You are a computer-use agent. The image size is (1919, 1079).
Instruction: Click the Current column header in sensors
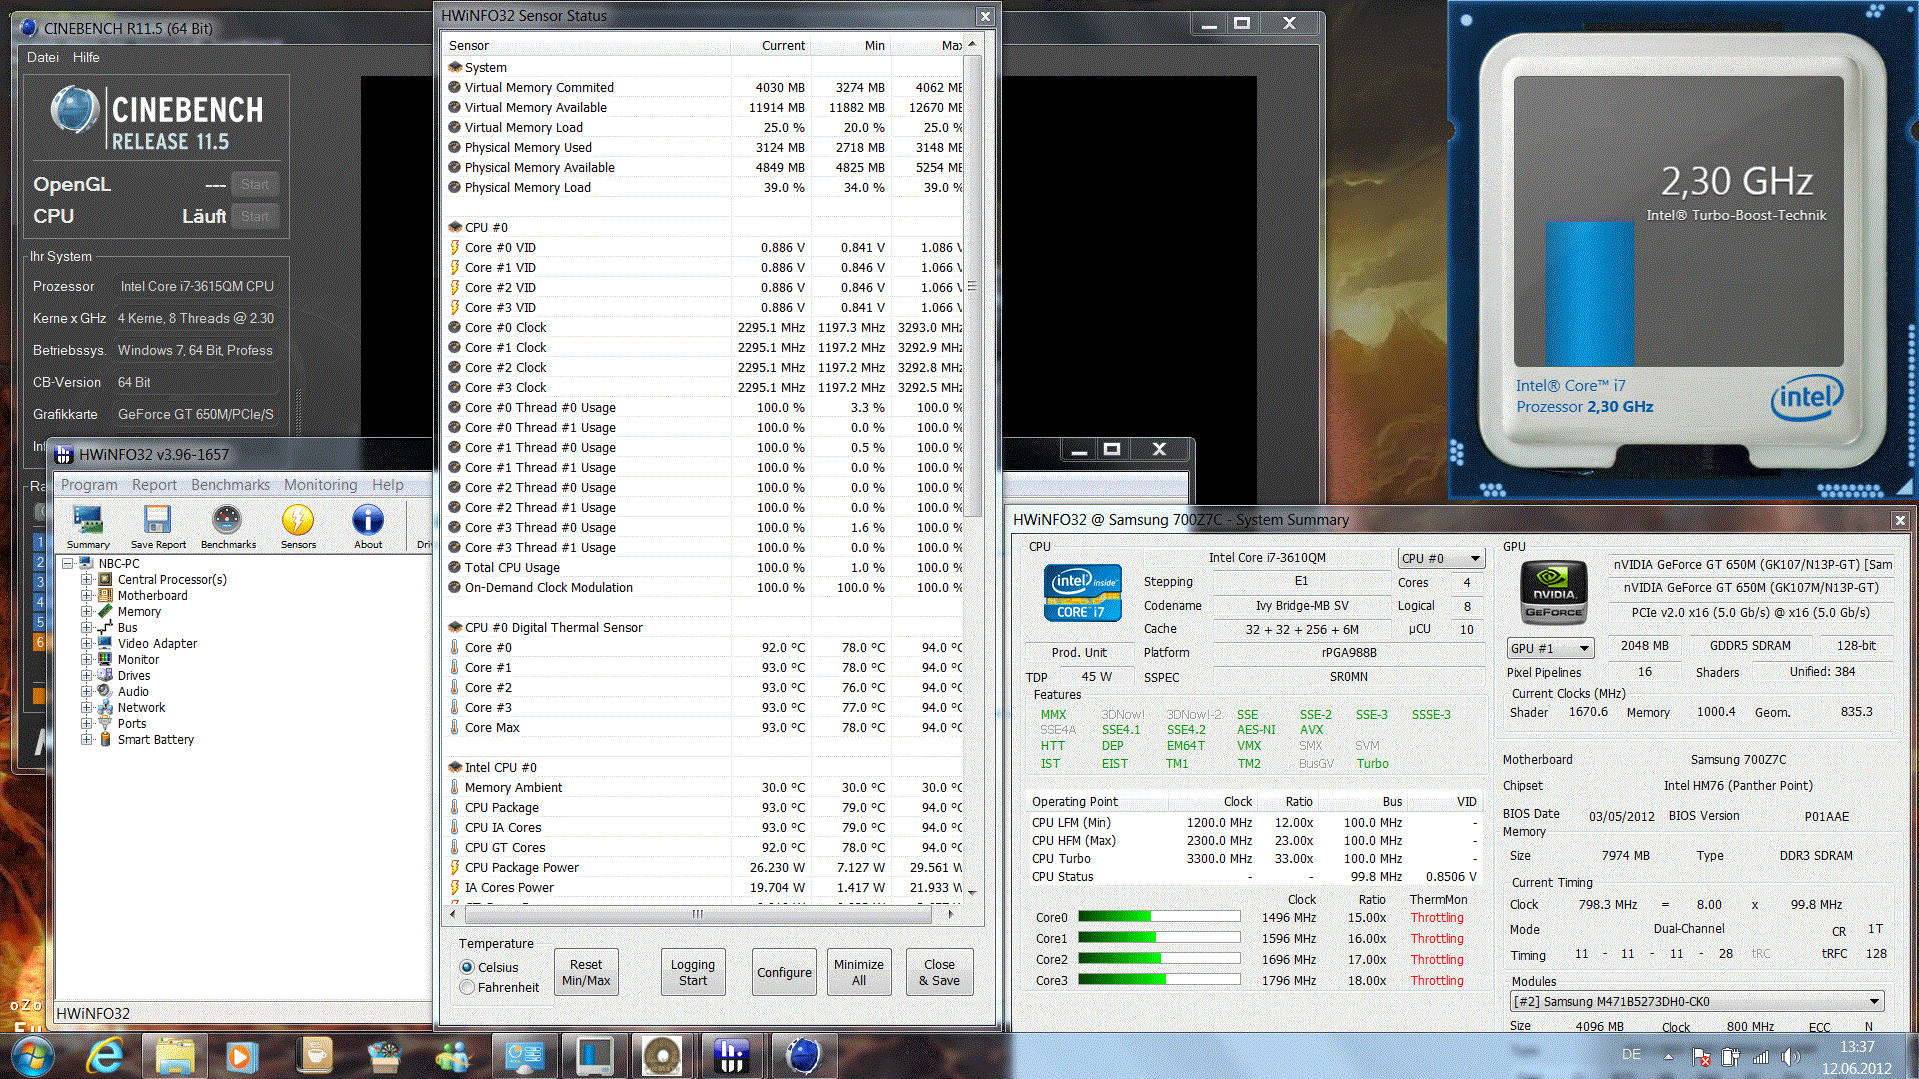click(x=771, y=46)
